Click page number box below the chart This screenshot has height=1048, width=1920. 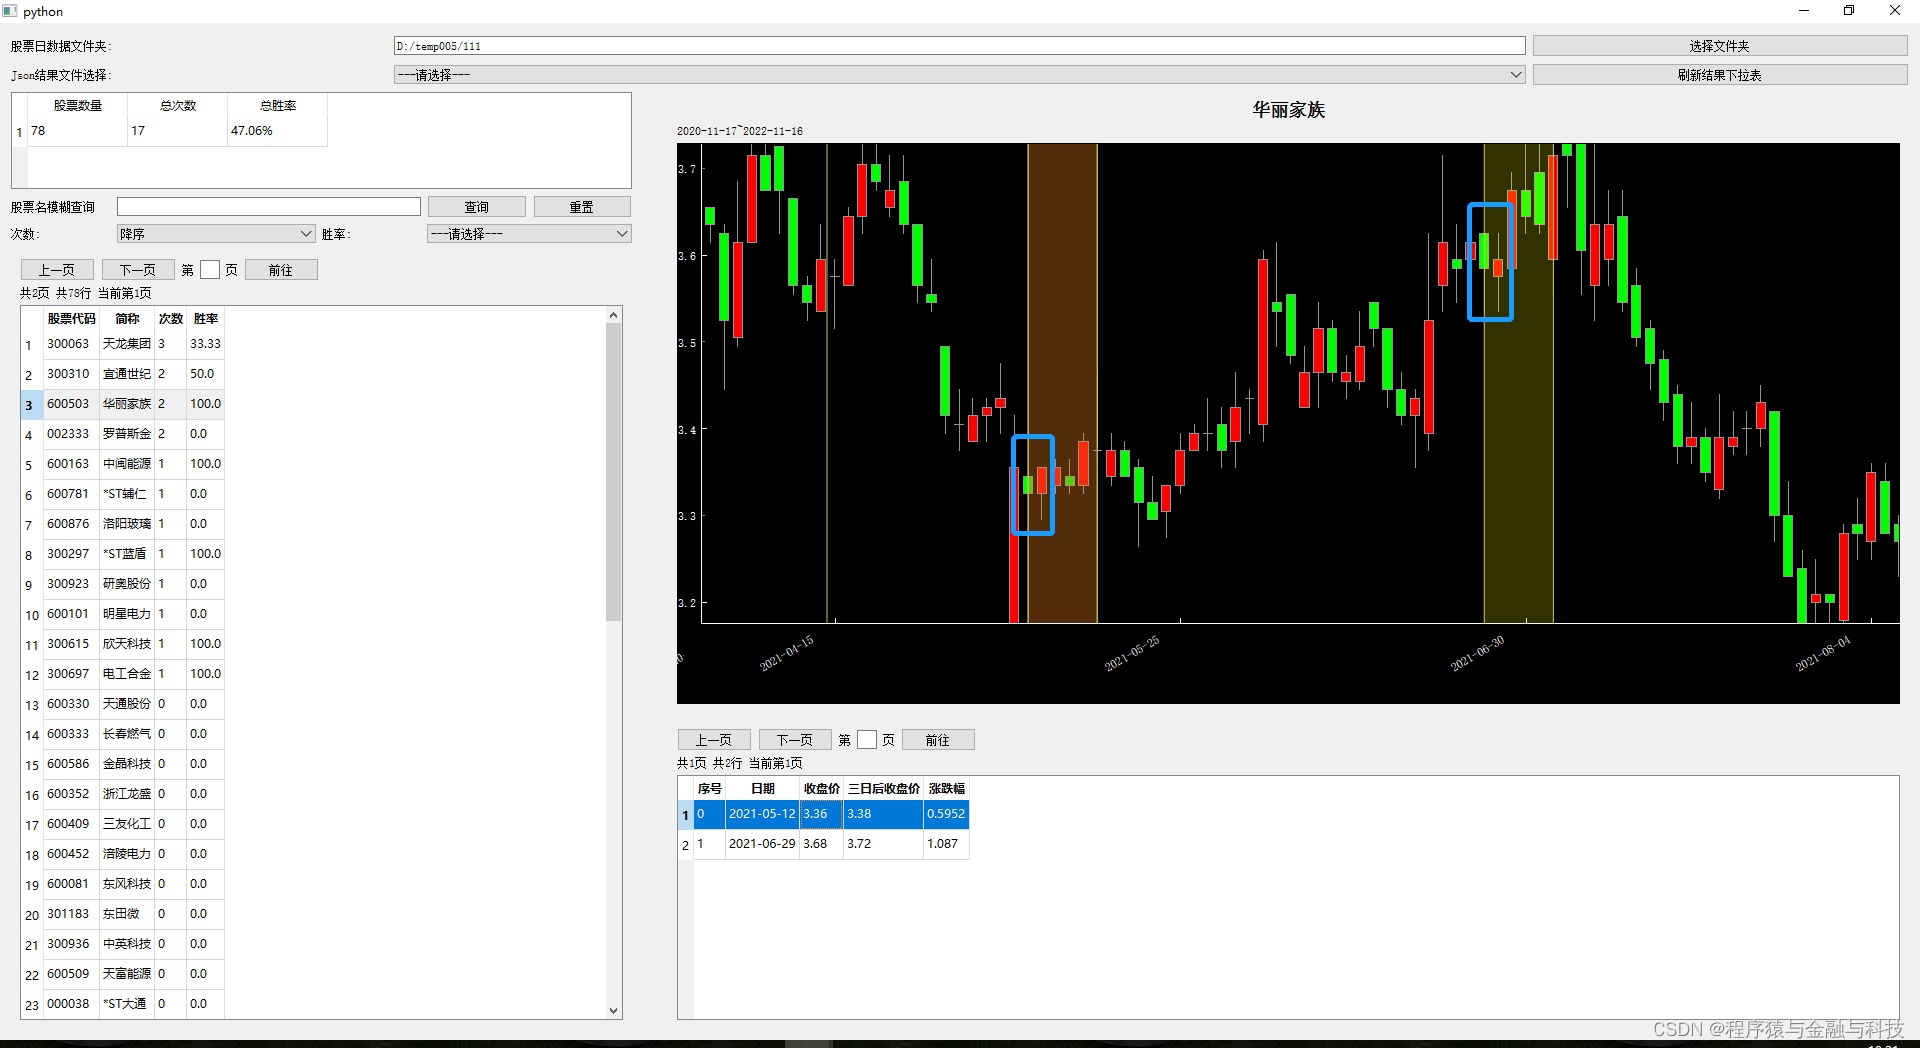tap(867, 740)
